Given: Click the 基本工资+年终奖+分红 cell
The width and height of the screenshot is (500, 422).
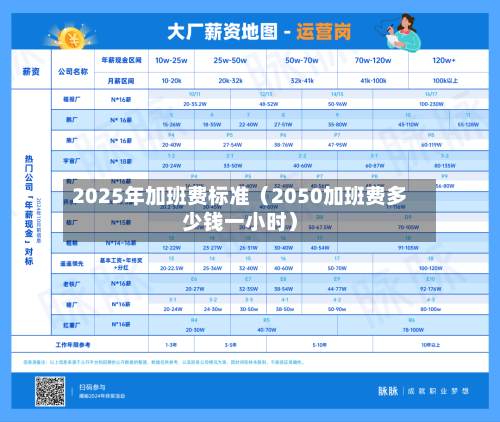Looking at the screenshot, I should coord(121,264).
